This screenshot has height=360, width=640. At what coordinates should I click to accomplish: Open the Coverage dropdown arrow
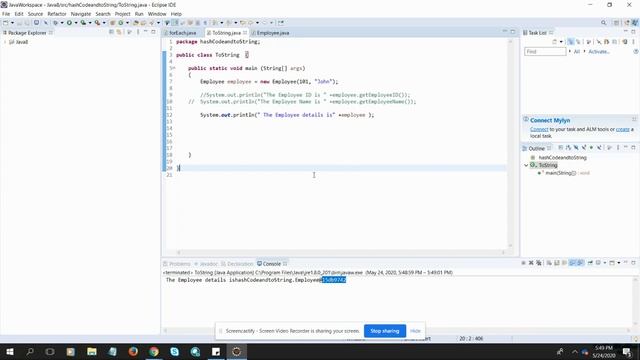click(90, 23)
